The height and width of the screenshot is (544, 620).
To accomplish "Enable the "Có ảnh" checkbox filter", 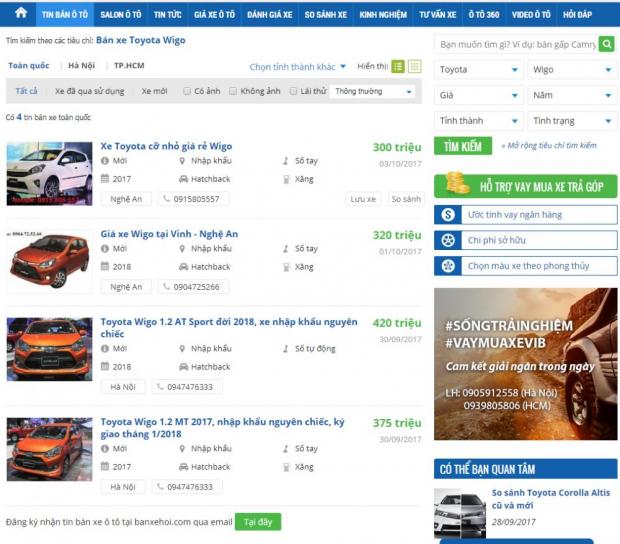I will coord(188,91).
